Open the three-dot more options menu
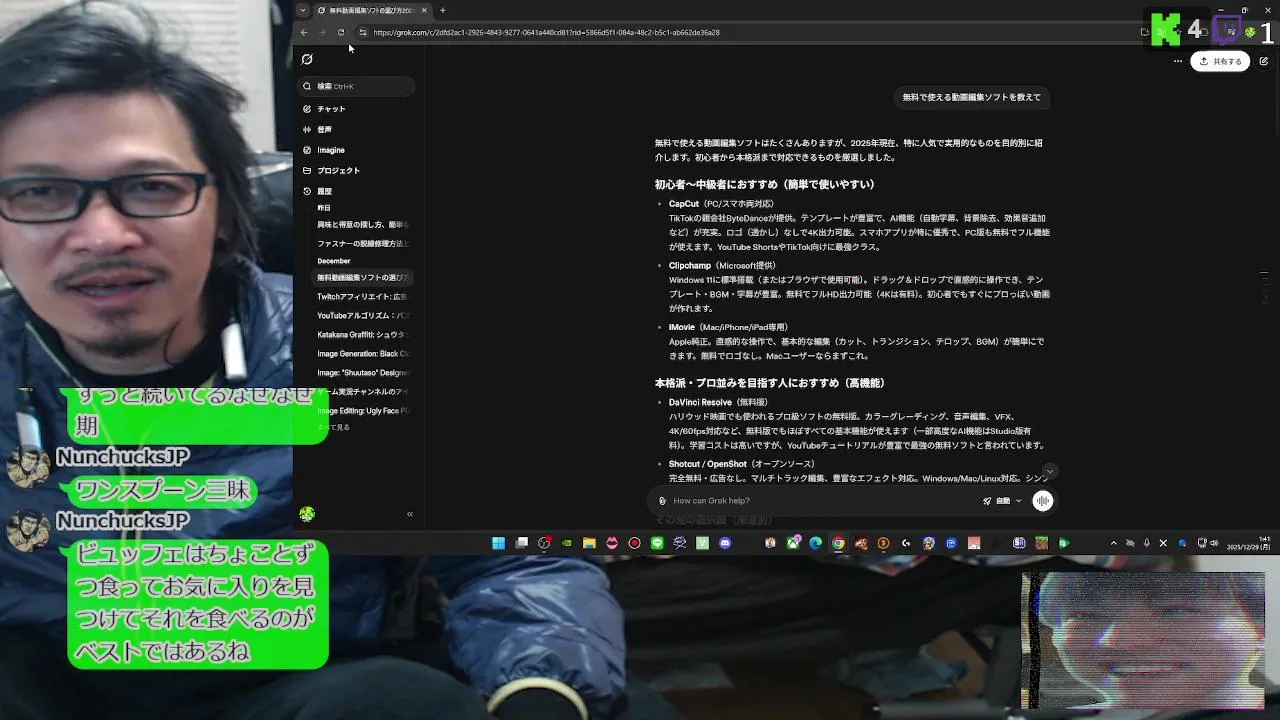The height and width of the screenshot is (720, 1280). tap(1177, 61)
